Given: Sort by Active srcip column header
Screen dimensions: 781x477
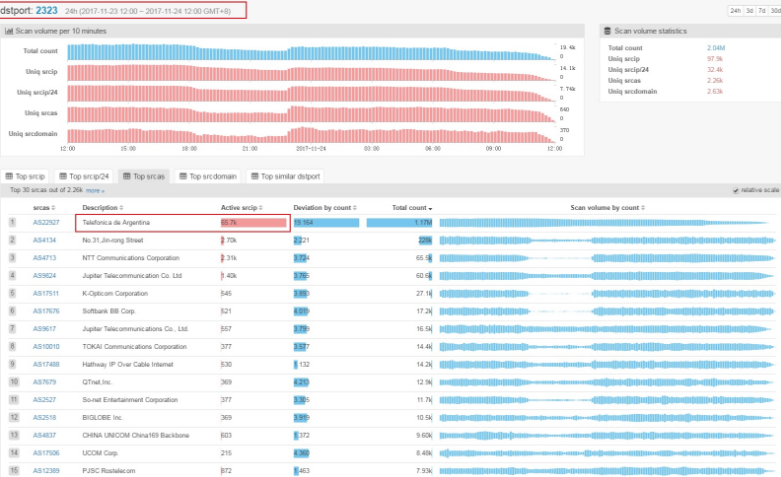Looking at the screenshot, I should click(x=240, y=208).
